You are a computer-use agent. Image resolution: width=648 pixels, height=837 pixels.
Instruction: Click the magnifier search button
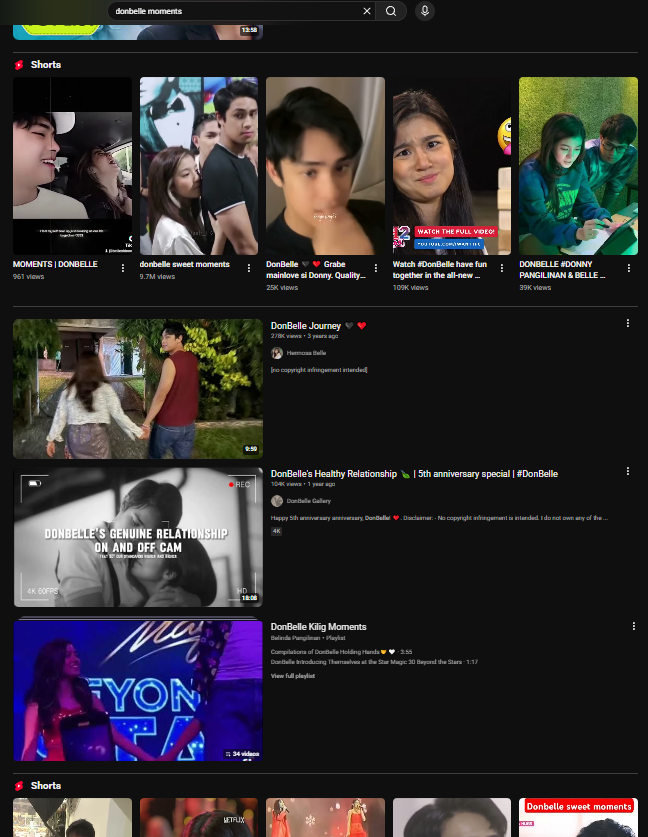(x=391, y=11)
